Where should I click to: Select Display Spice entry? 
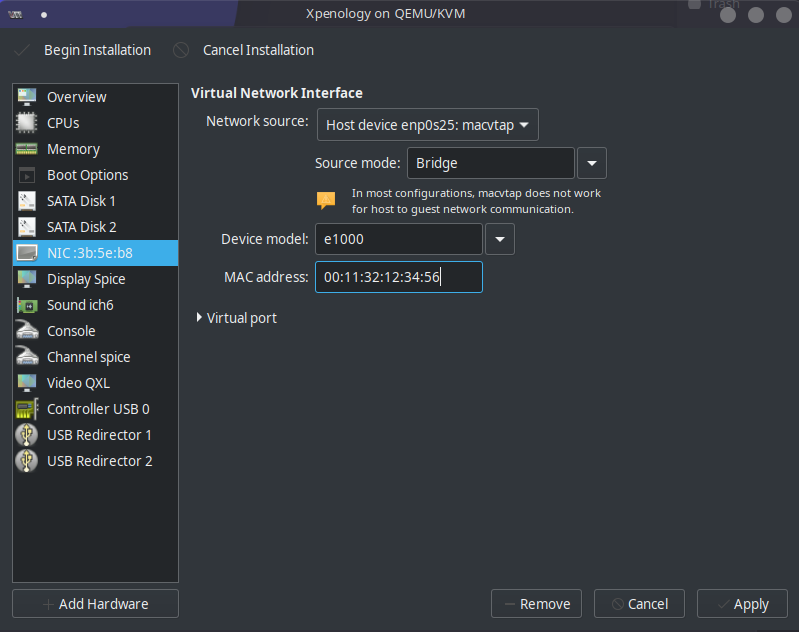[x=95, y=279]
